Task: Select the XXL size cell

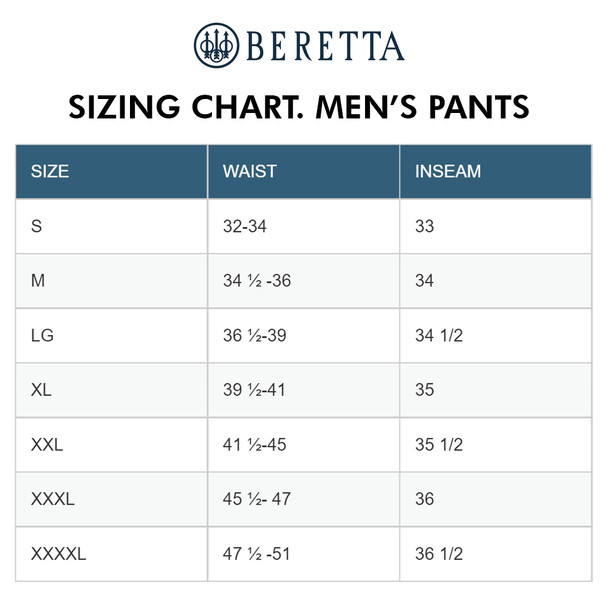Action: click(x=47, y=445)
